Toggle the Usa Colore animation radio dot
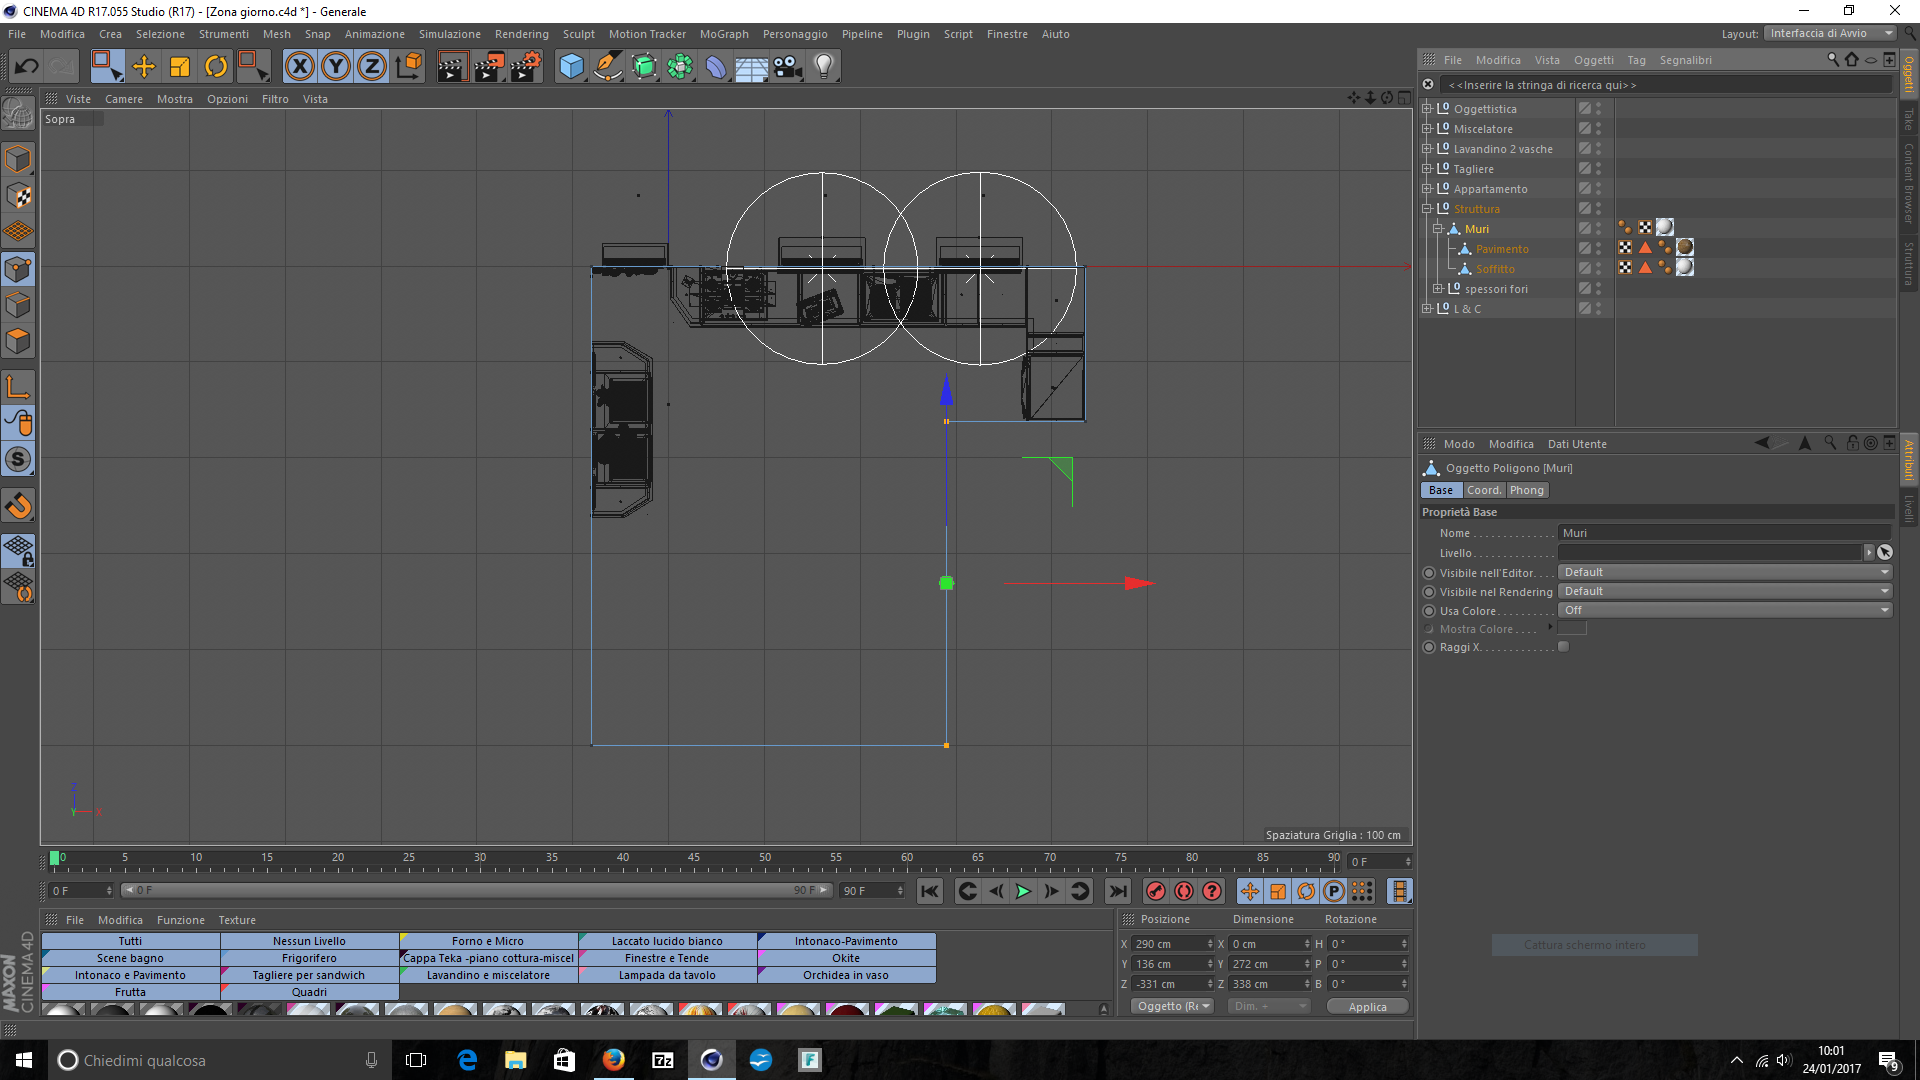1920x1080 pixels. click(x=1429, y=611)
